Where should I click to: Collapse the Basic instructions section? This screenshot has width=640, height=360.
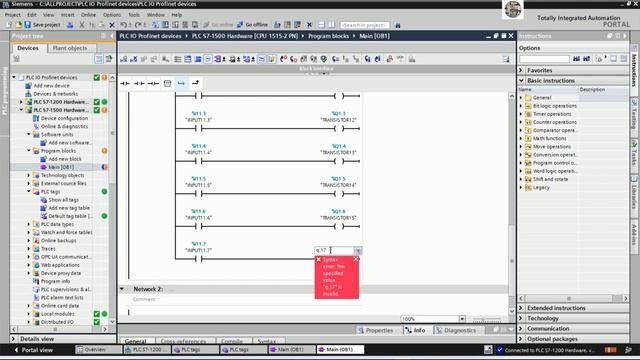pyautogui.click(x=521, y=80)
